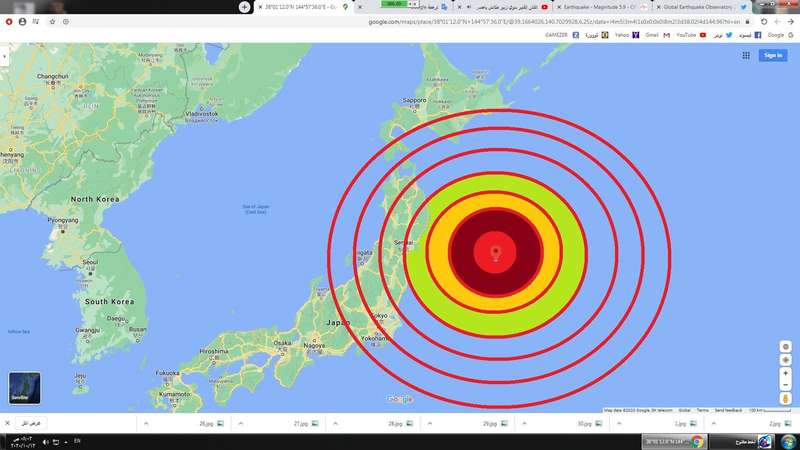This screenshot has width=800, height=450.
Task: Open Street View pegman
Action: point(786,398)
